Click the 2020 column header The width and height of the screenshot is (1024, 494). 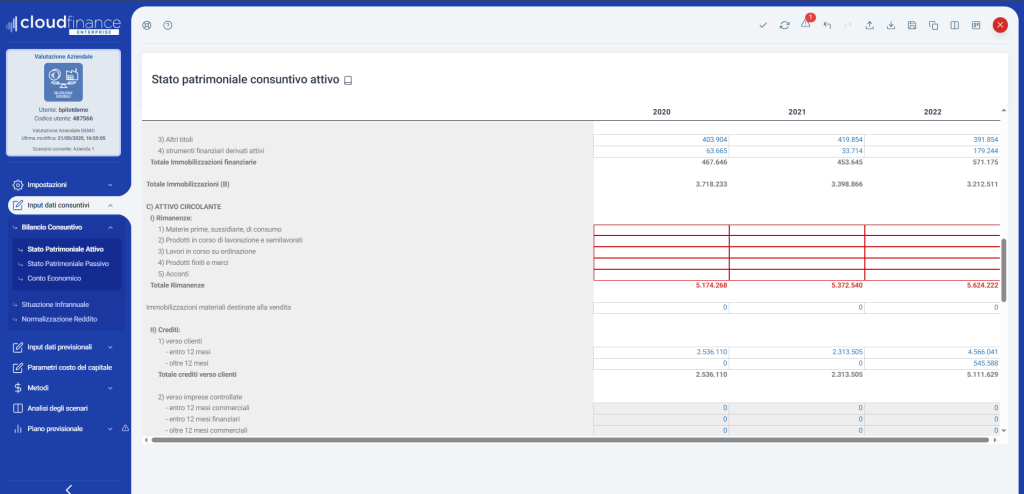[661, 112]
